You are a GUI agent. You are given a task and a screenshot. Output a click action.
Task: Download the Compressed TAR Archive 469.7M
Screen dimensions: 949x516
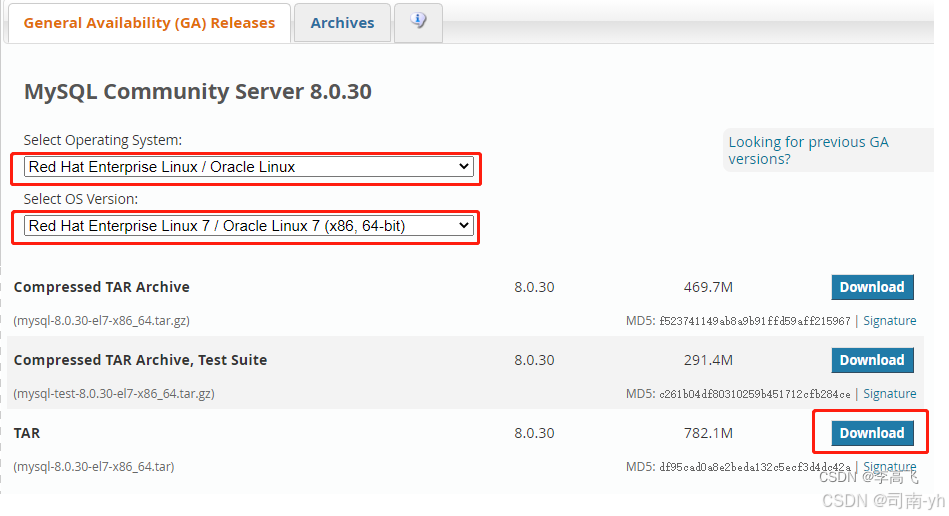(872, 287)
